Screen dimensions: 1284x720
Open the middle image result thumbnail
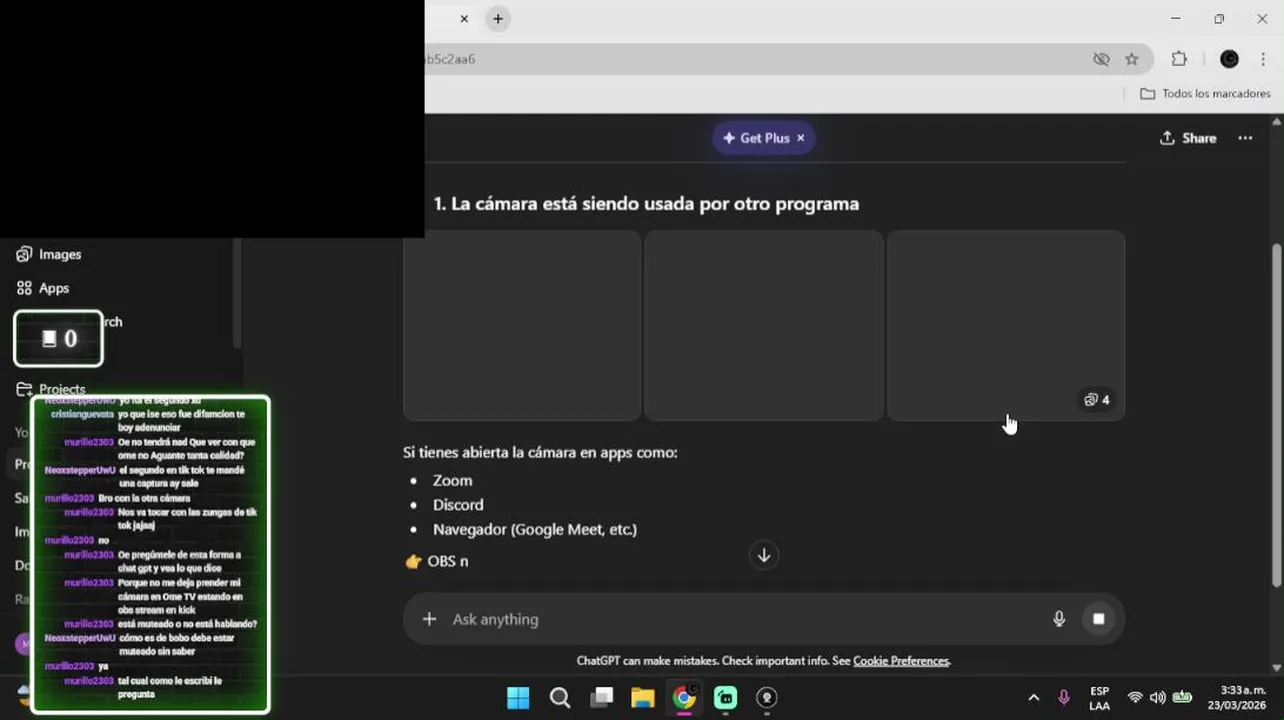(764, 325)
